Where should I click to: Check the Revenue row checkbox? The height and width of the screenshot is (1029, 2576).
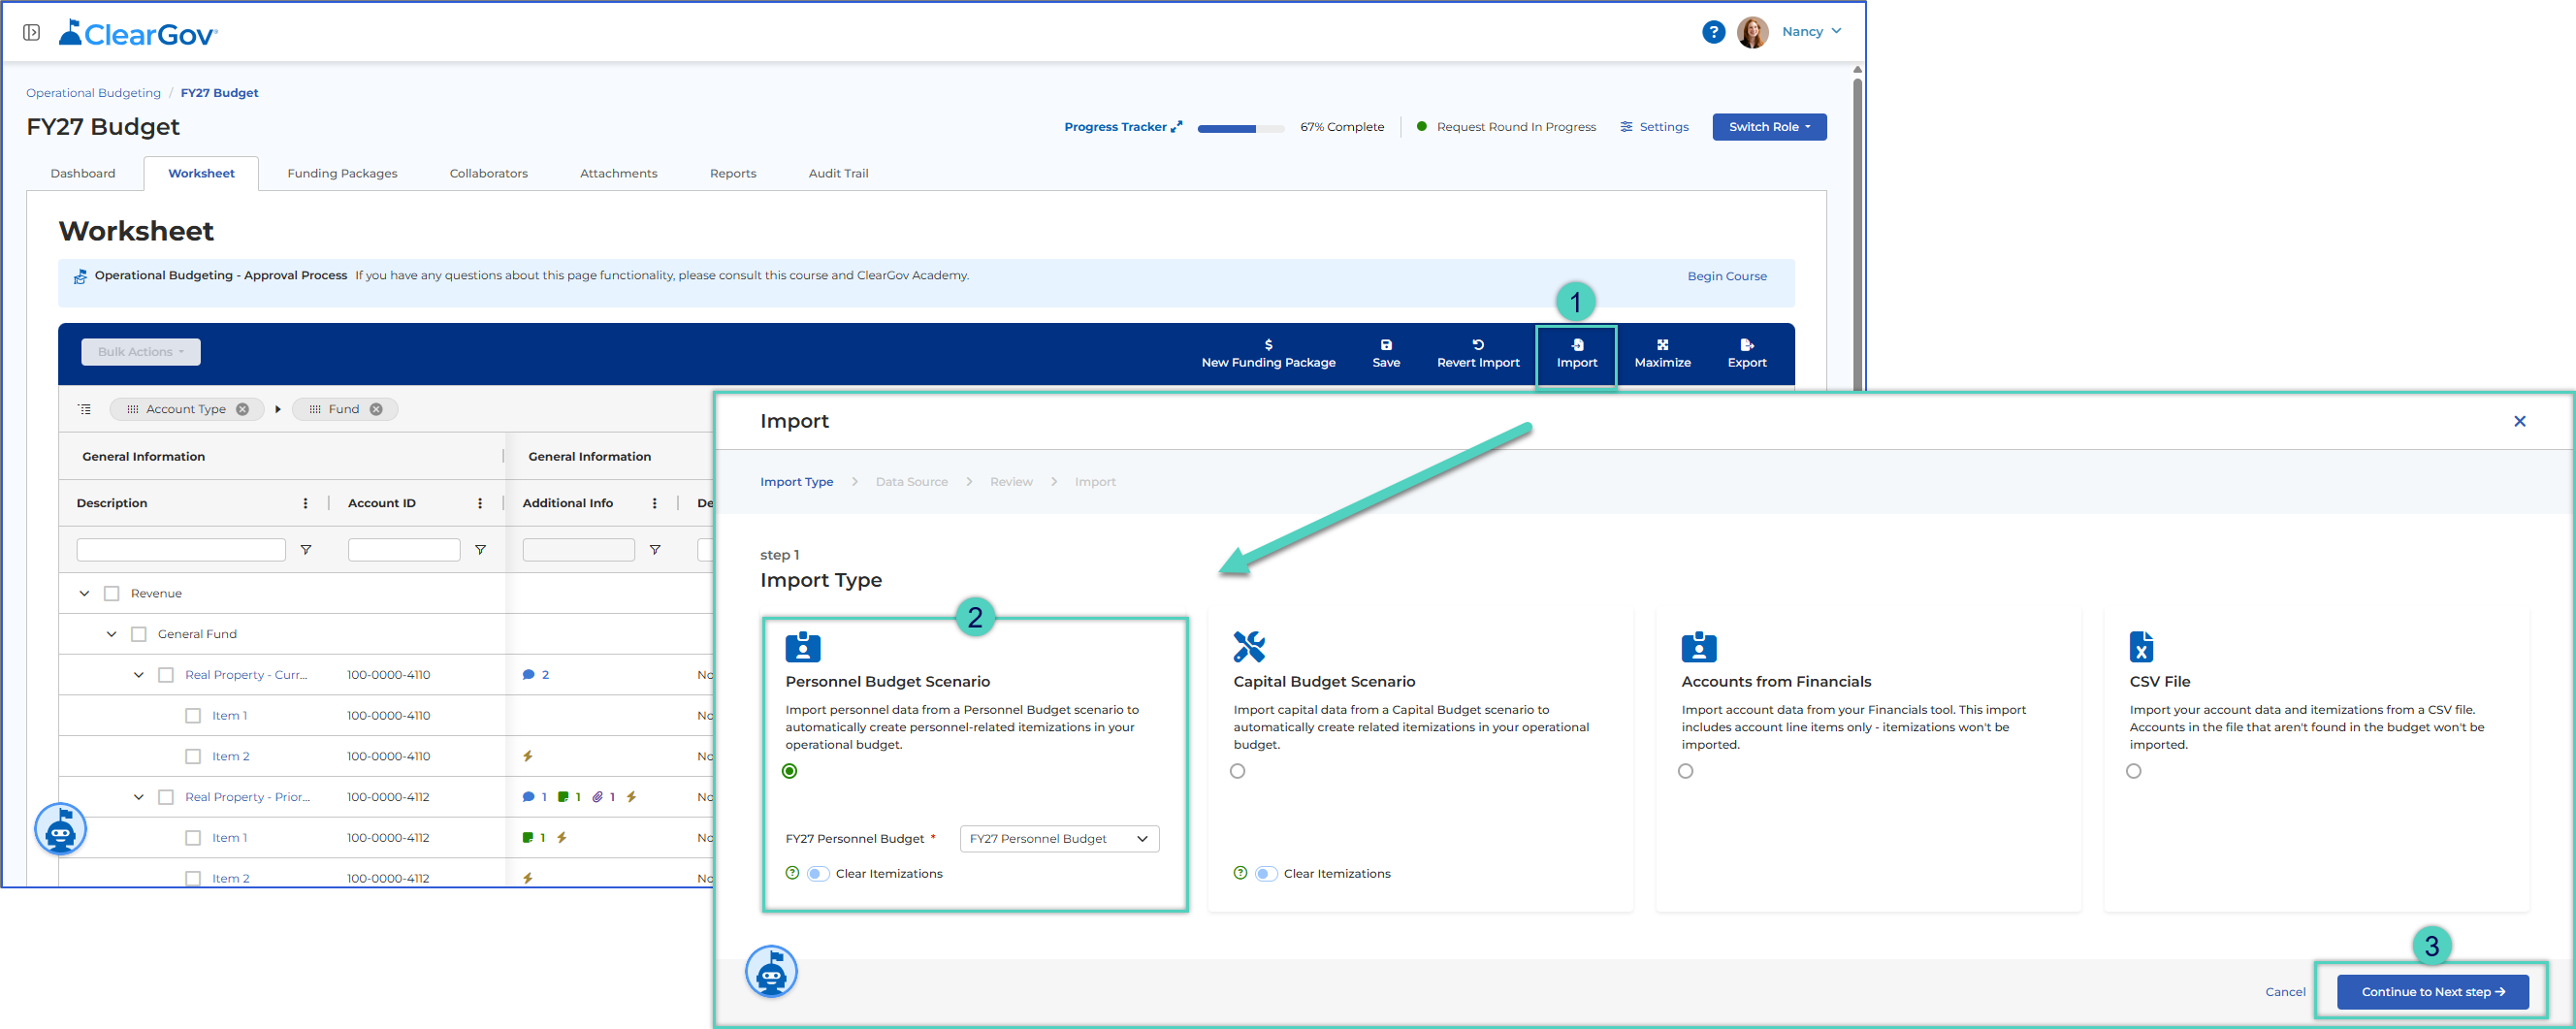coord(112,594)
